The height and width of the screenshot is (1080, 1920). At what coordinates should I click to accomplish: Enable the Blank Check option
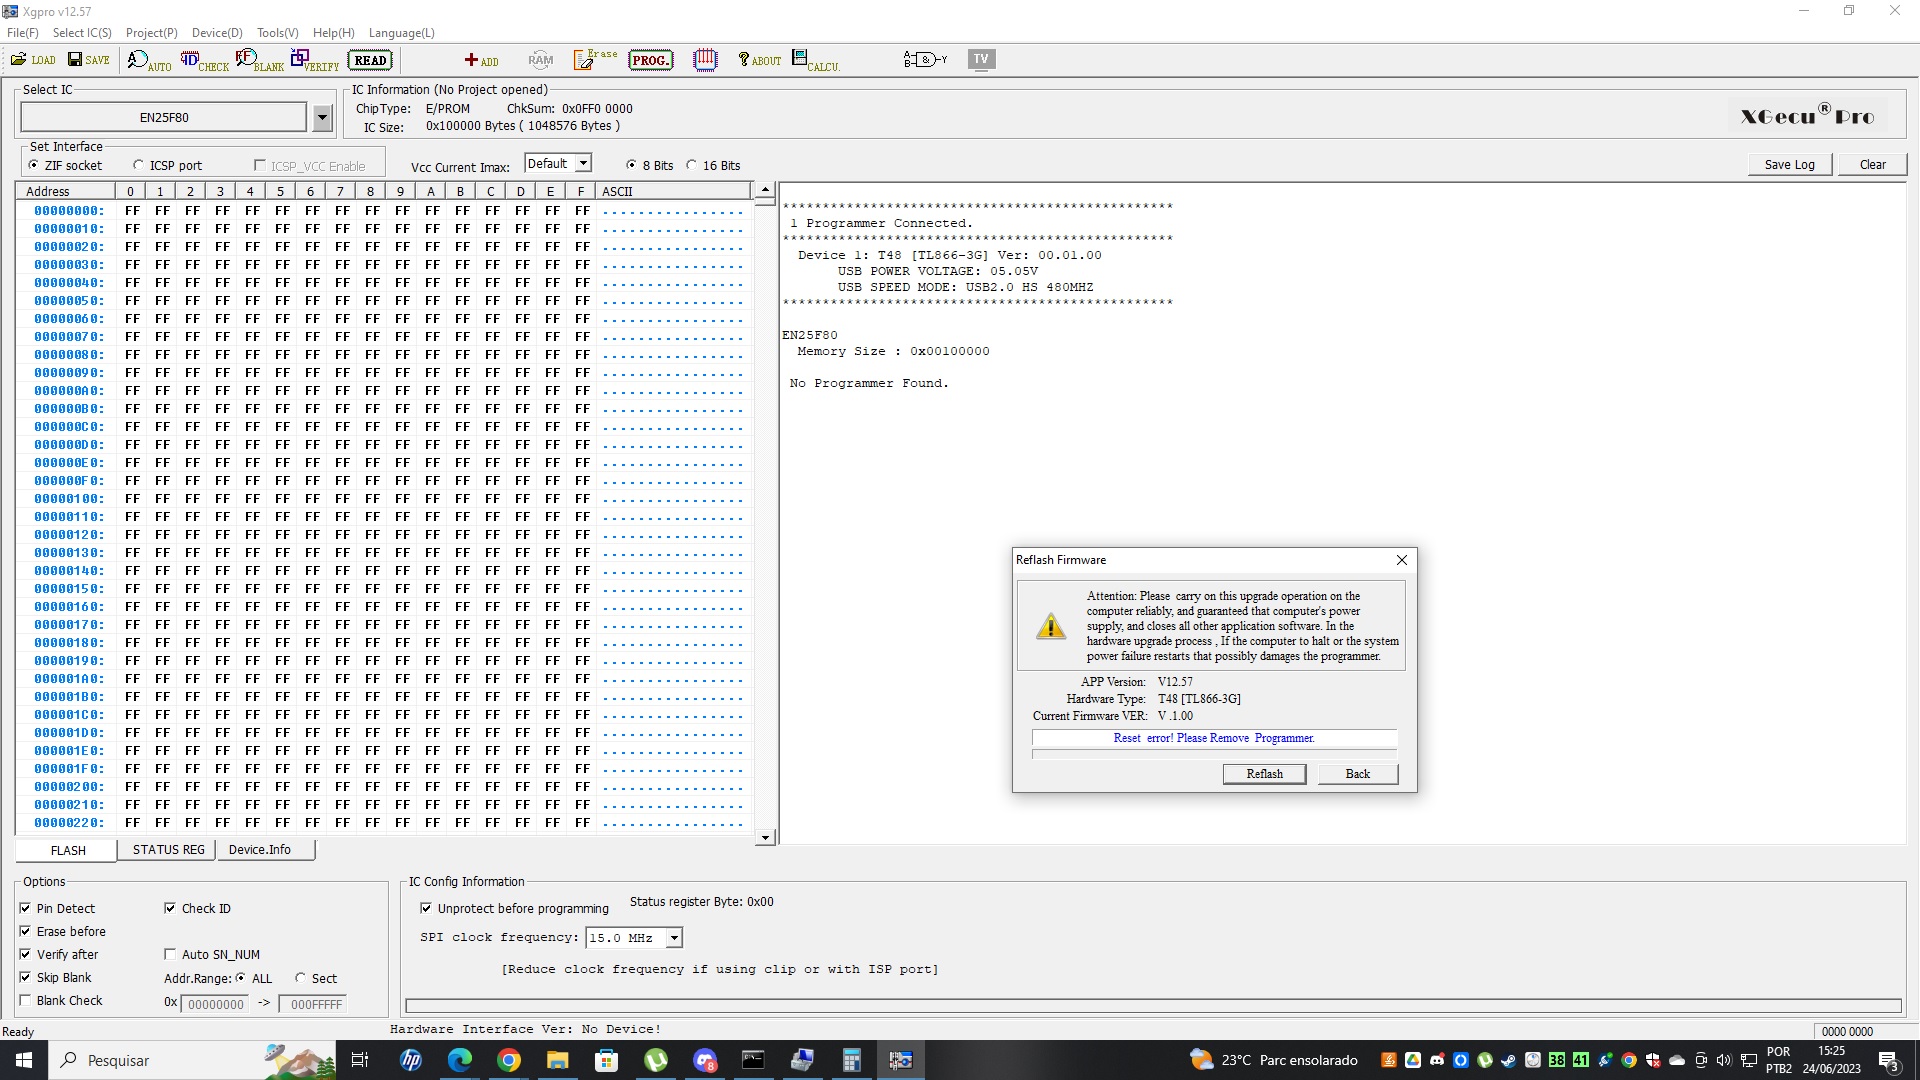[25, 1001]
